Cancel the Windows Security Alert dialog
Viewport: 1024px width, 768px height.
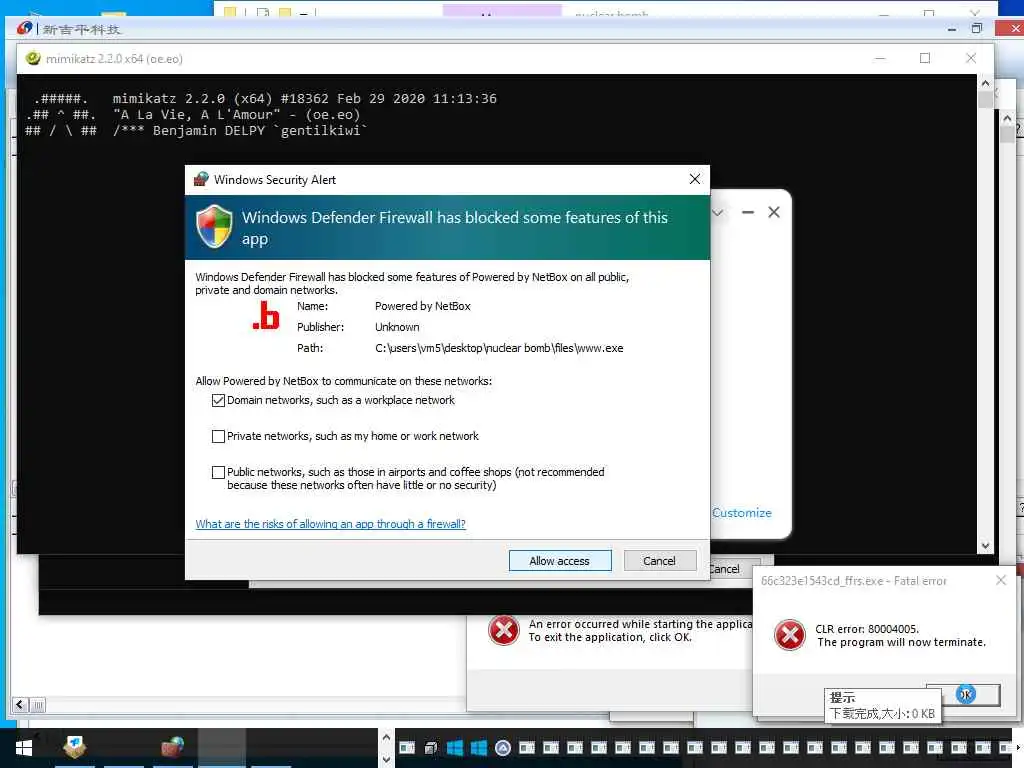(660, 561)
